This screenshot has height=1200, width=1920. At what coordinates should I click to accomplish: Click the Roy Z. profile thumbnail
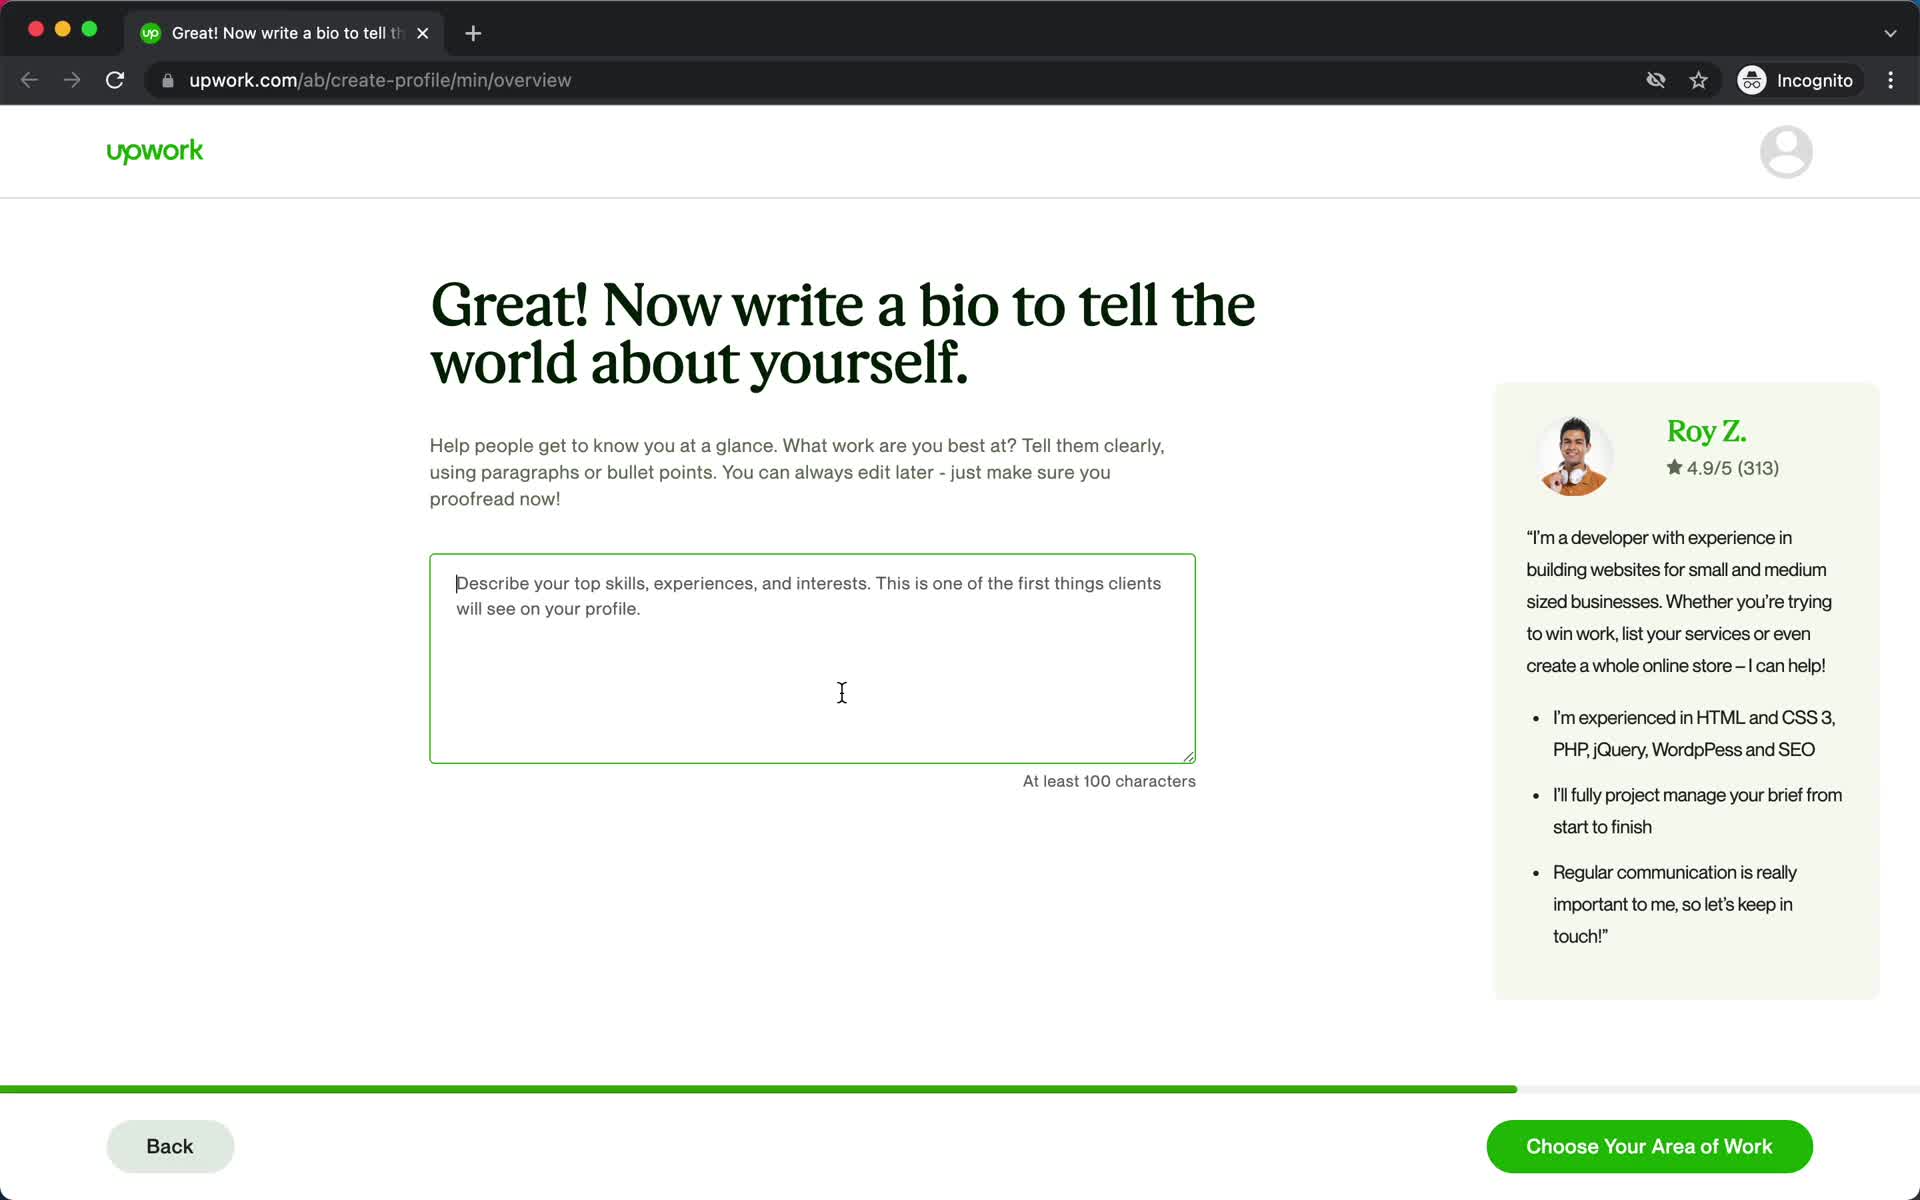1573,453
